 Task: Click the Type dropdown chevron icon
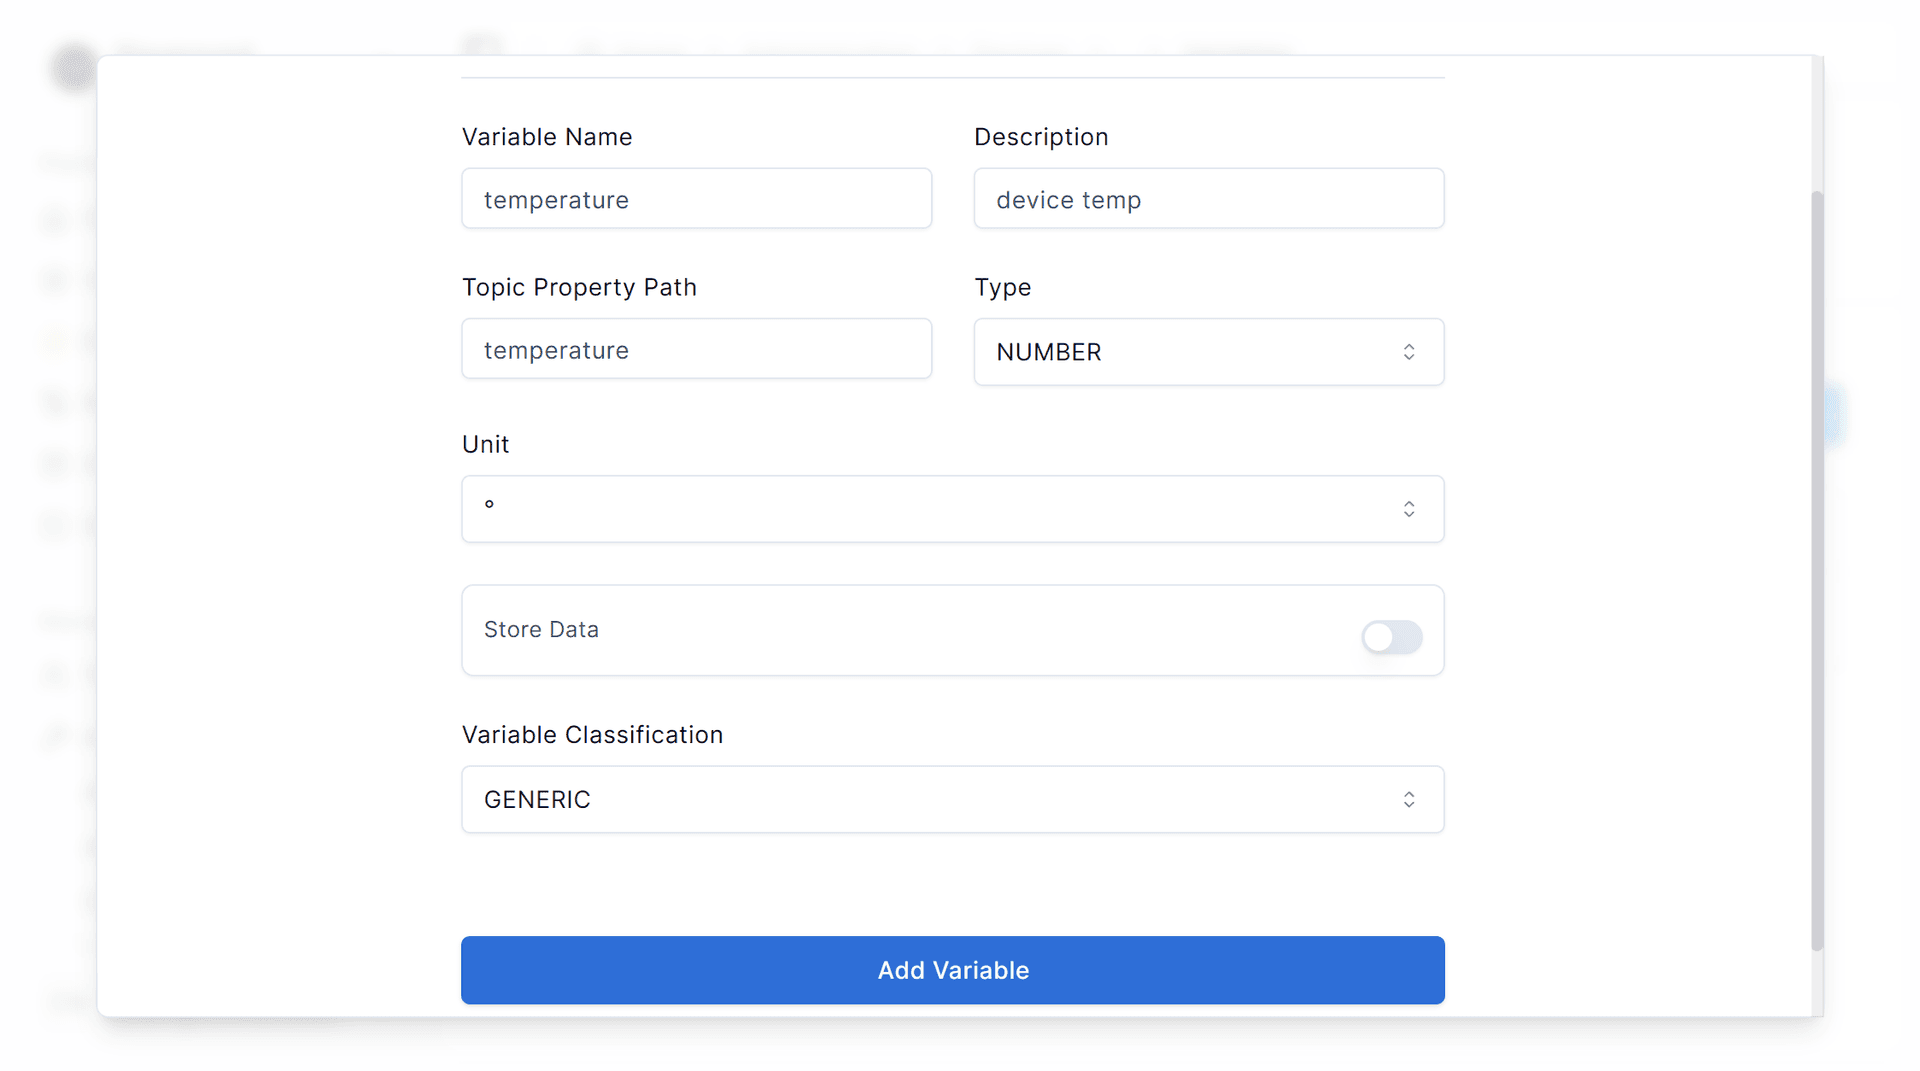(1409, 351)
